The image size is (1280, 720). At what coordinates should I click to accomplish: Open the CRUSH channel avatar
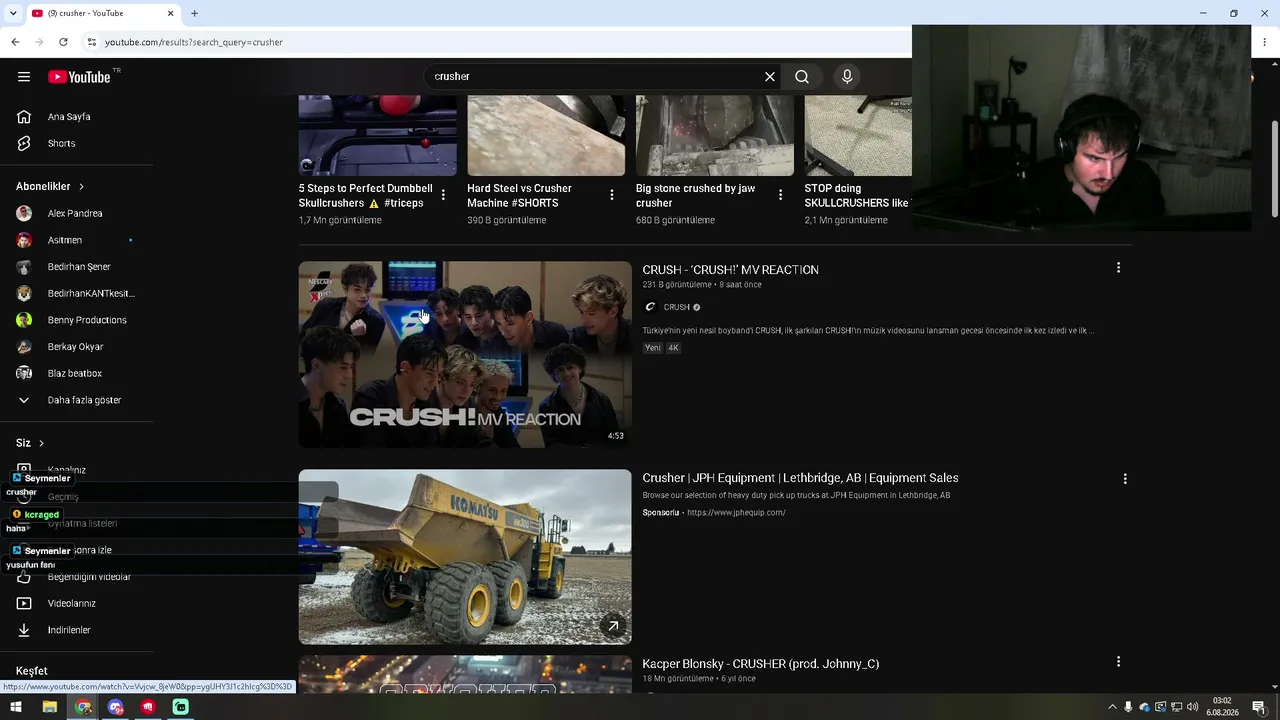tap(650, 307)
